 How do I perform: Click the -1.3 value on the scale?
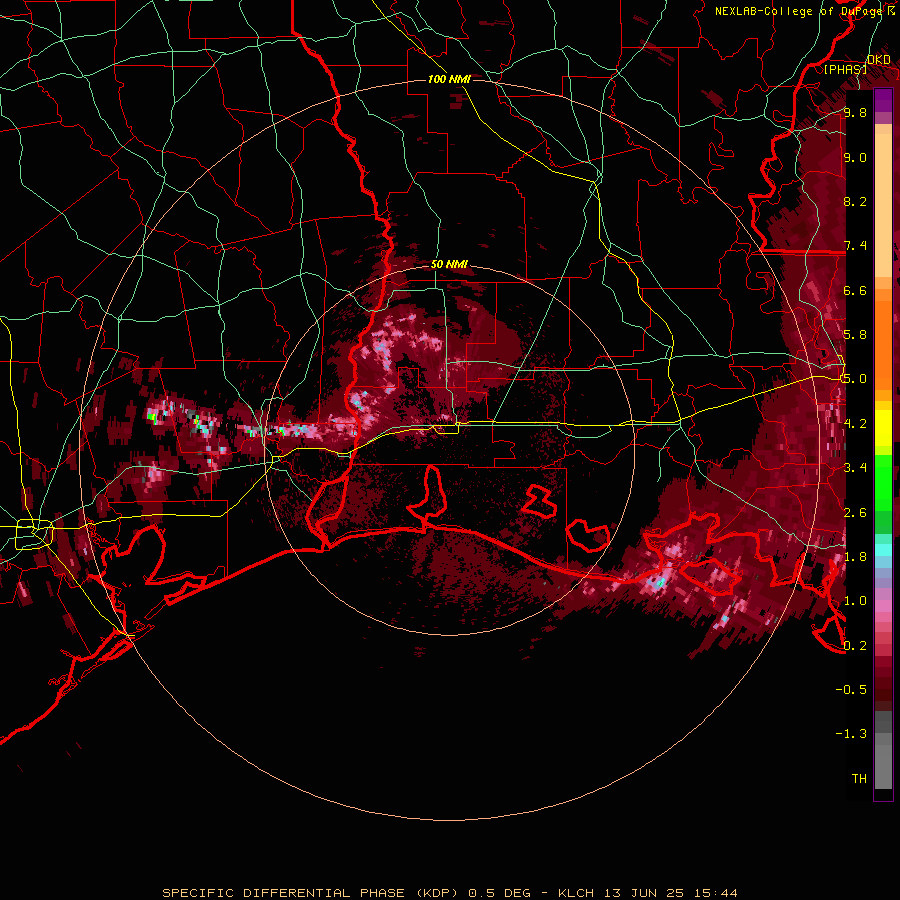pos(851,734)
